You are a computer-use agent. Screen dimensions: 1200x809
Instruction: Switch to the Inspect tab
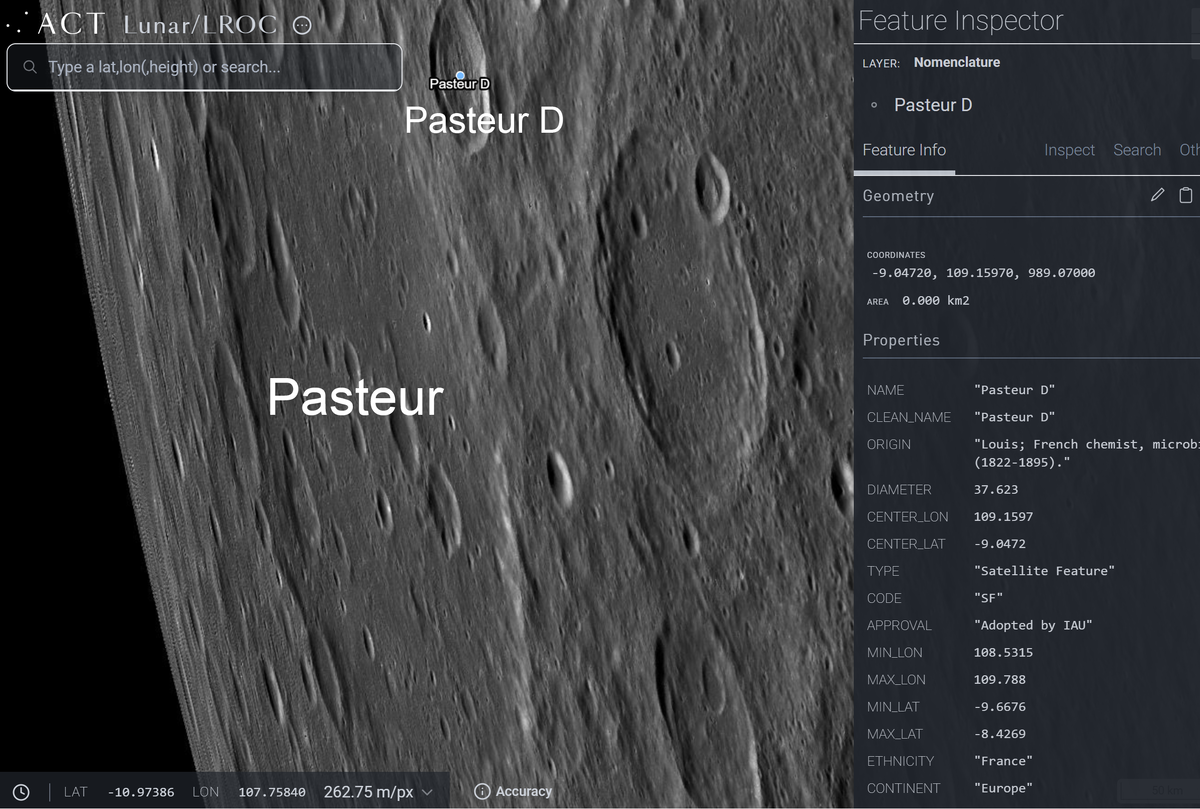pos(1069,150)
